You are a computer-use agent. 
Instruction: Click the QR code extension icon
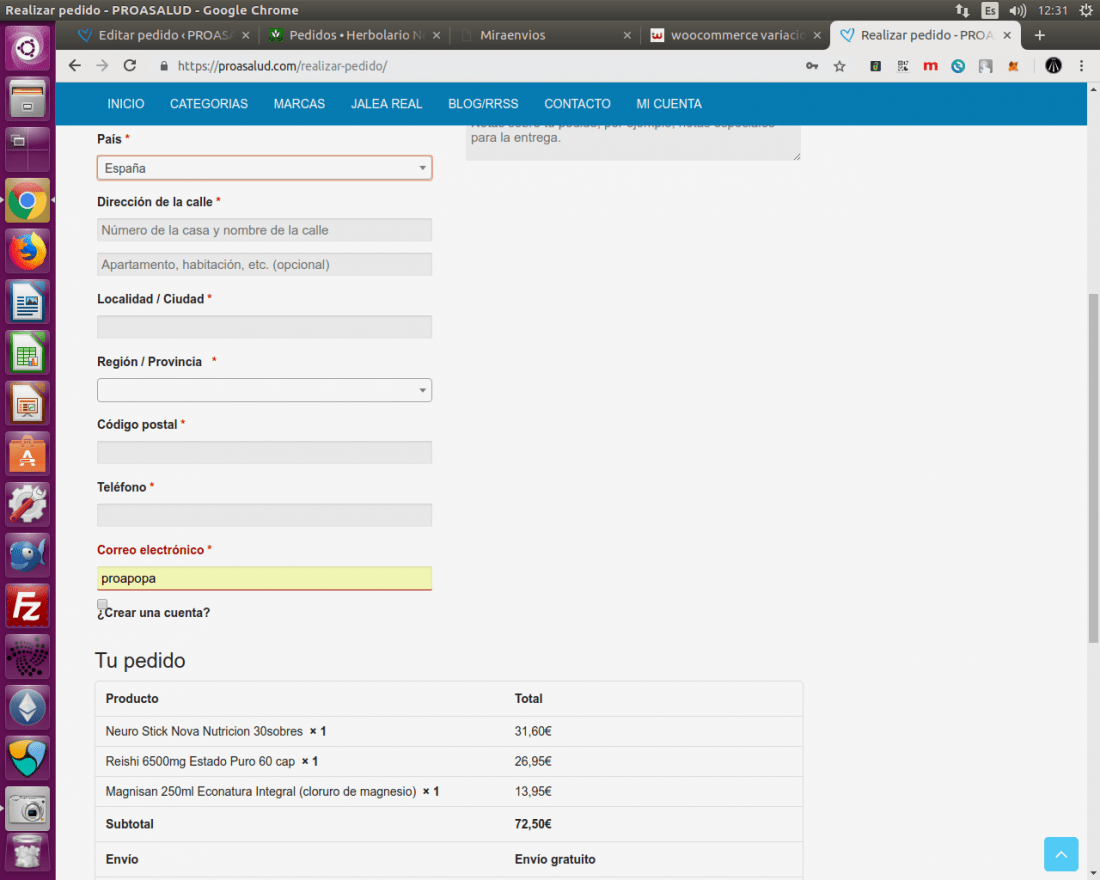pyautogui.click(x=903, y=66)
